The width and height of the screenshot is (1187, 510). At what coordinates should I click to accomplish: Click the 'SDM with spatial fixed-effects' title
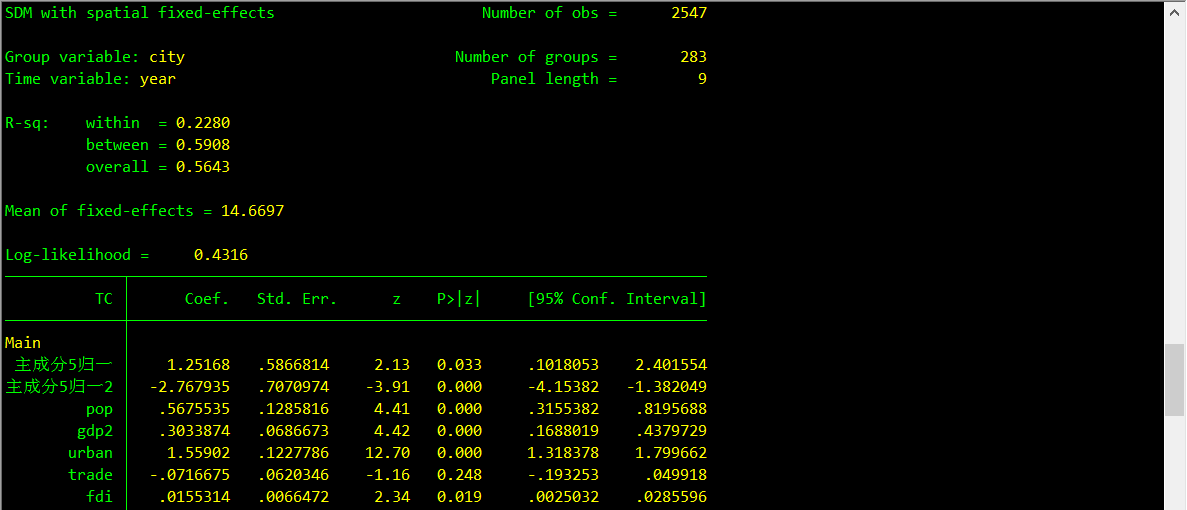(140, 13)
